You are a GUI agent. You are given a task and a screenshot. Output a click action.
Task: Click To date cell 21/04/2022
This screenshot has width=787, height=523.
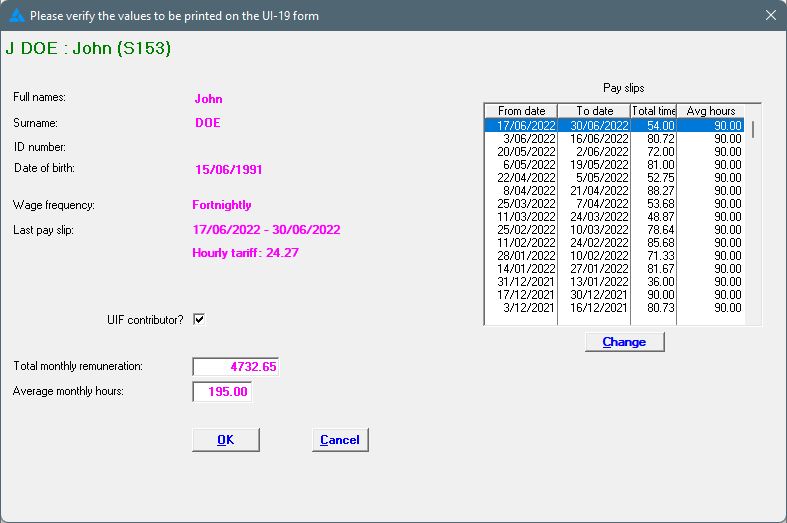599,191
